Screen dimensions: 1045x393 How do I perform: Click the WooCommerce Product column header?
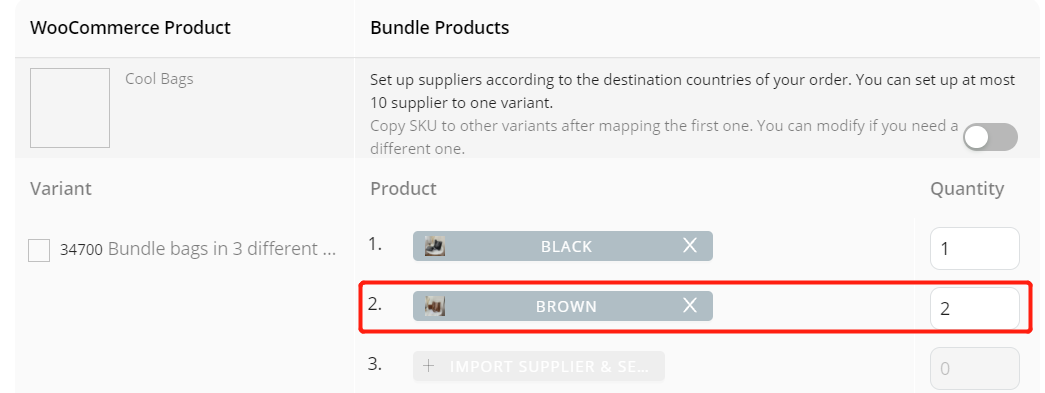(x=131, y=28)
